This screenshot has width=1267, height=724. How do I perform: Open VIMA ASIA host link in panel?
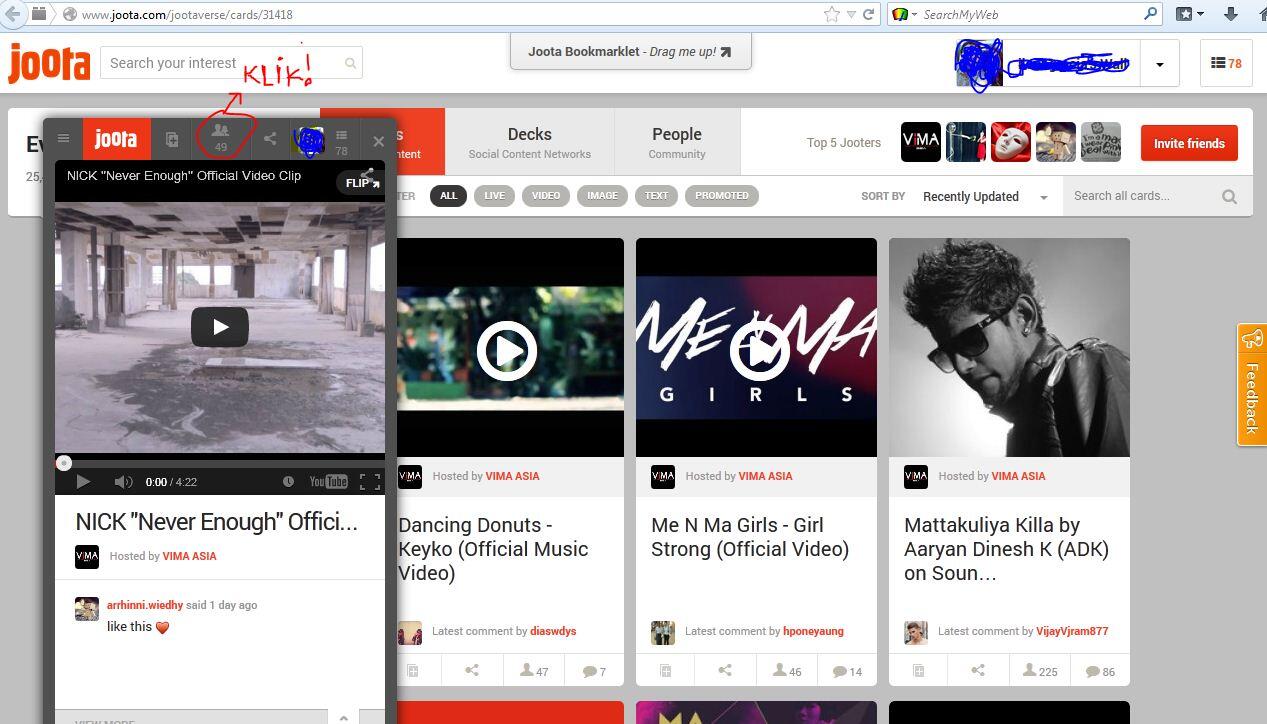189,556
